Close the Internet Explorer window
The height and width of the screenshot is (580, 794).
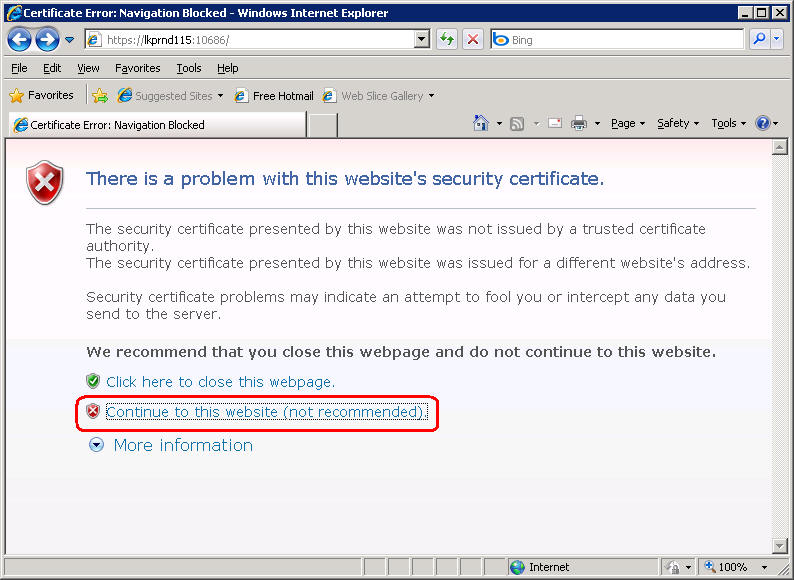point(780,13)
